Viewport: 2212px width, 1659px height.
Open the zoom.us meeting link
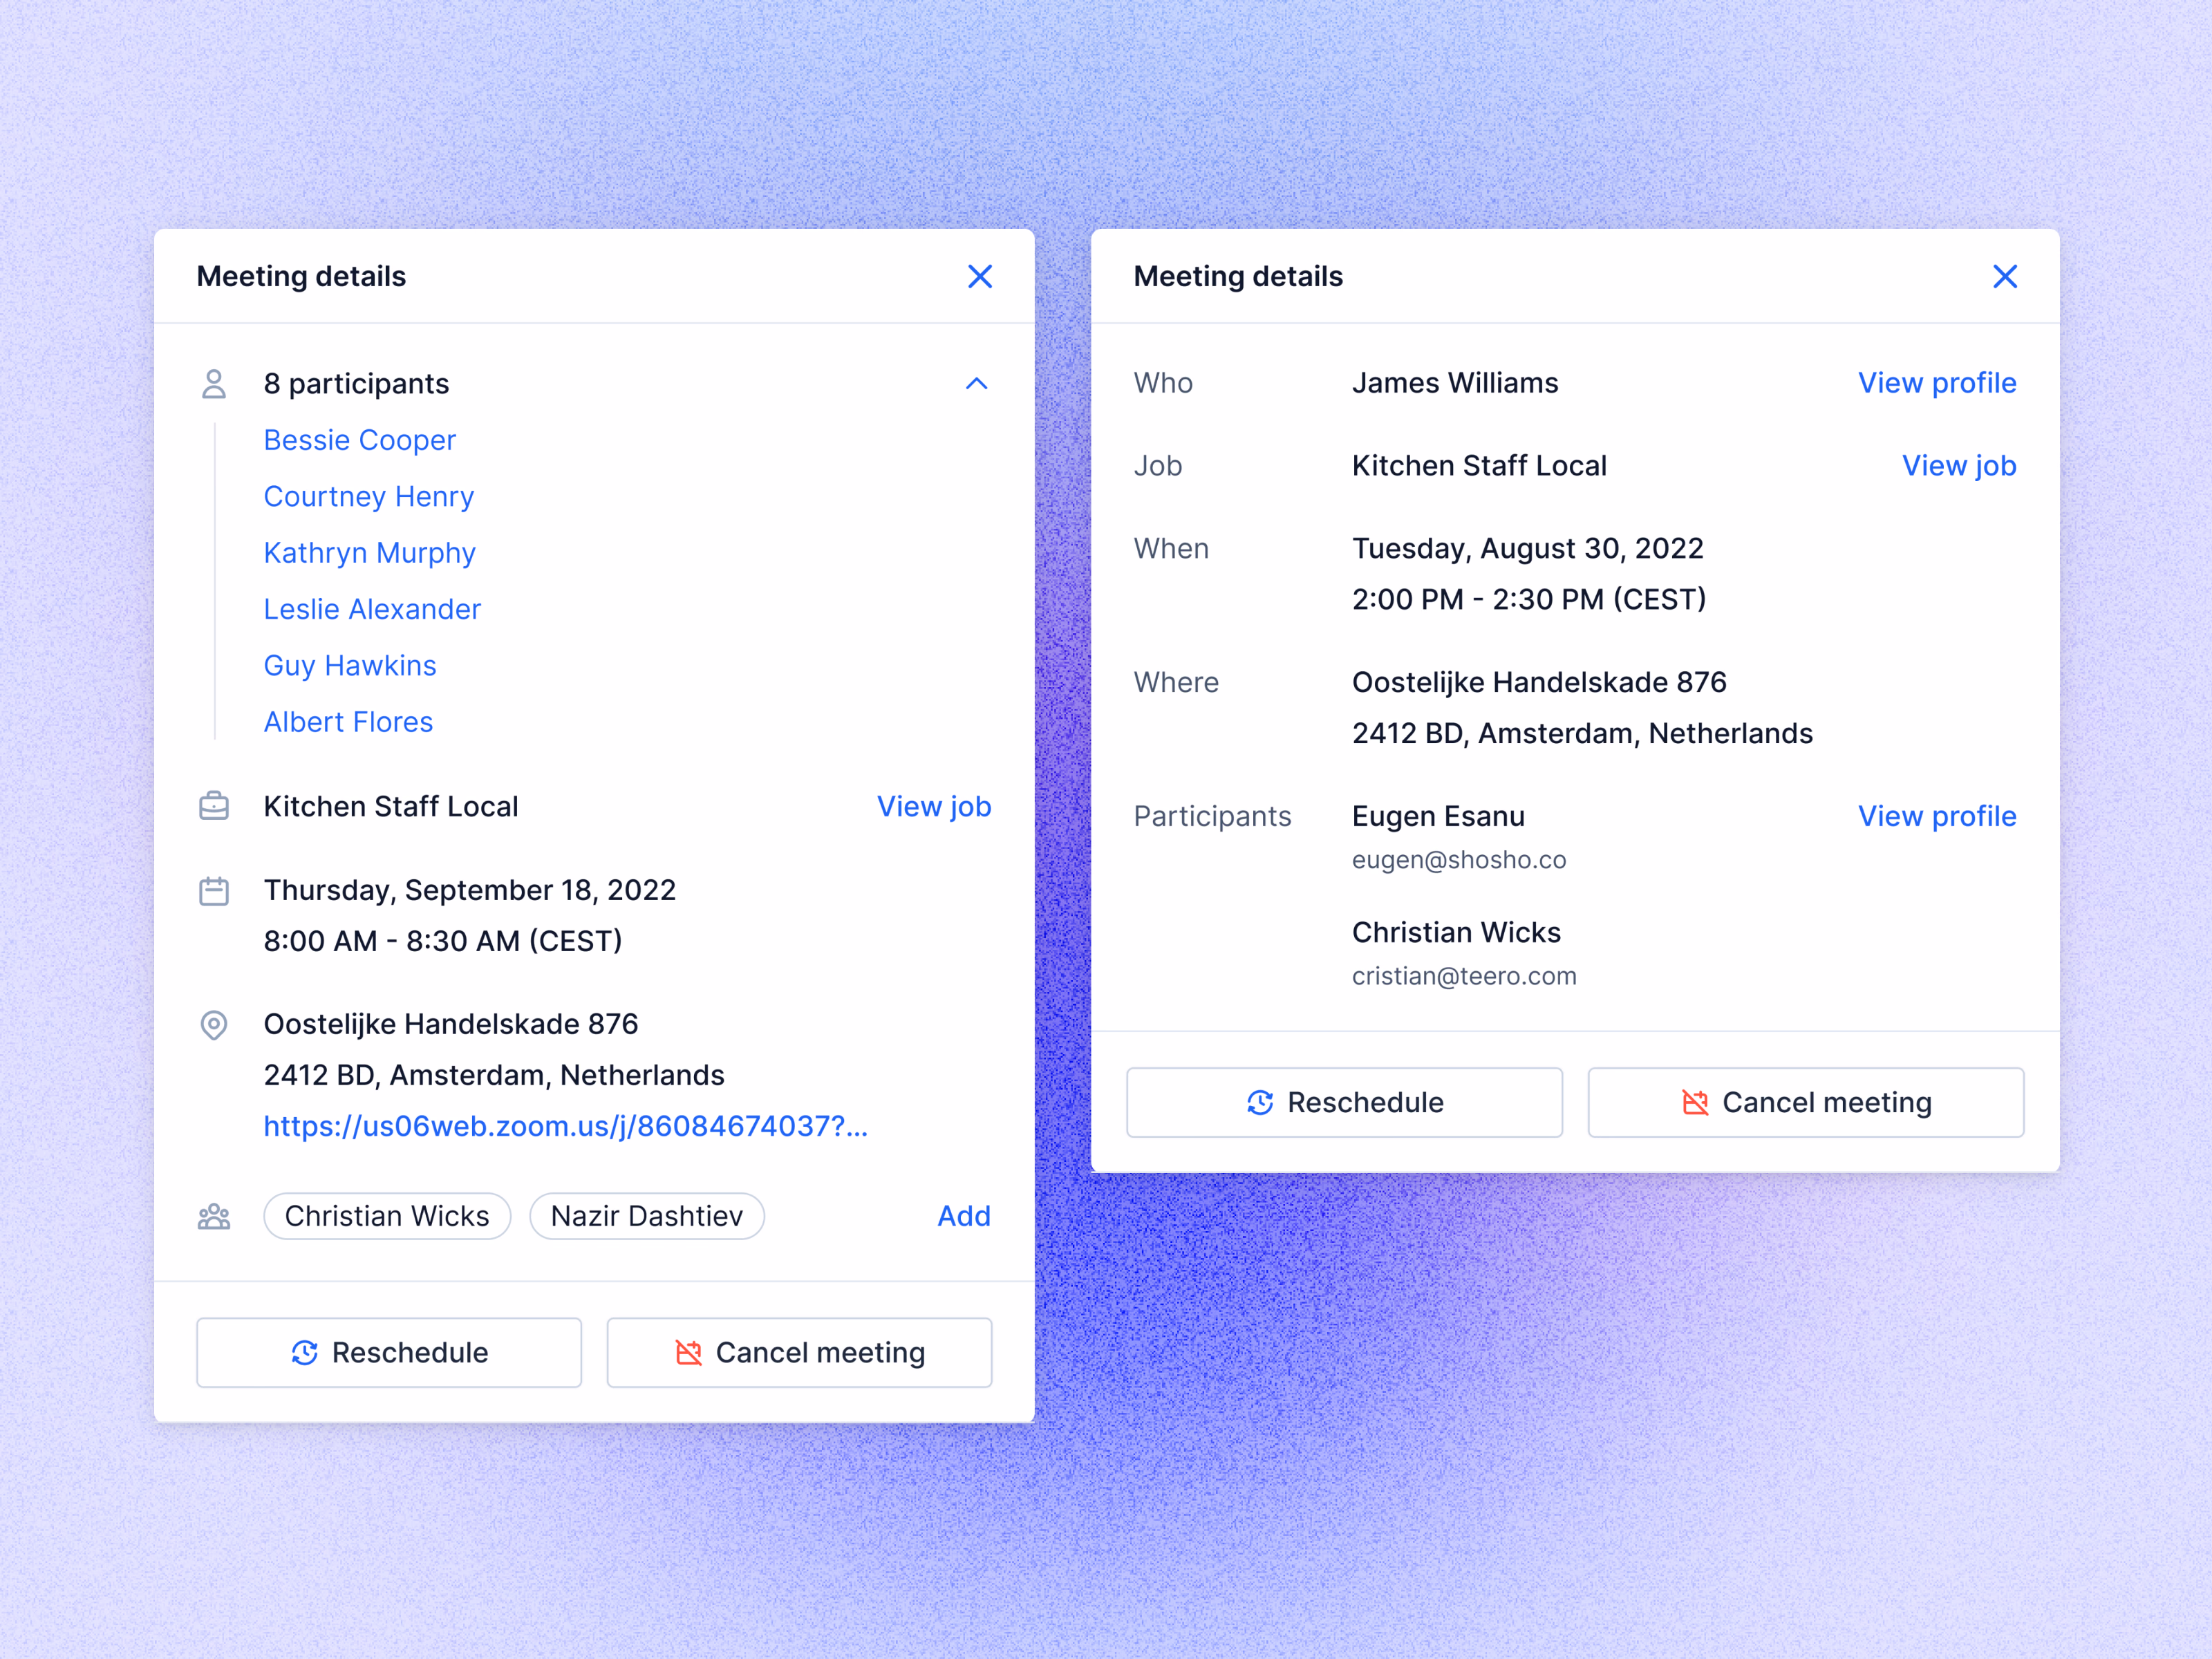566,1126
